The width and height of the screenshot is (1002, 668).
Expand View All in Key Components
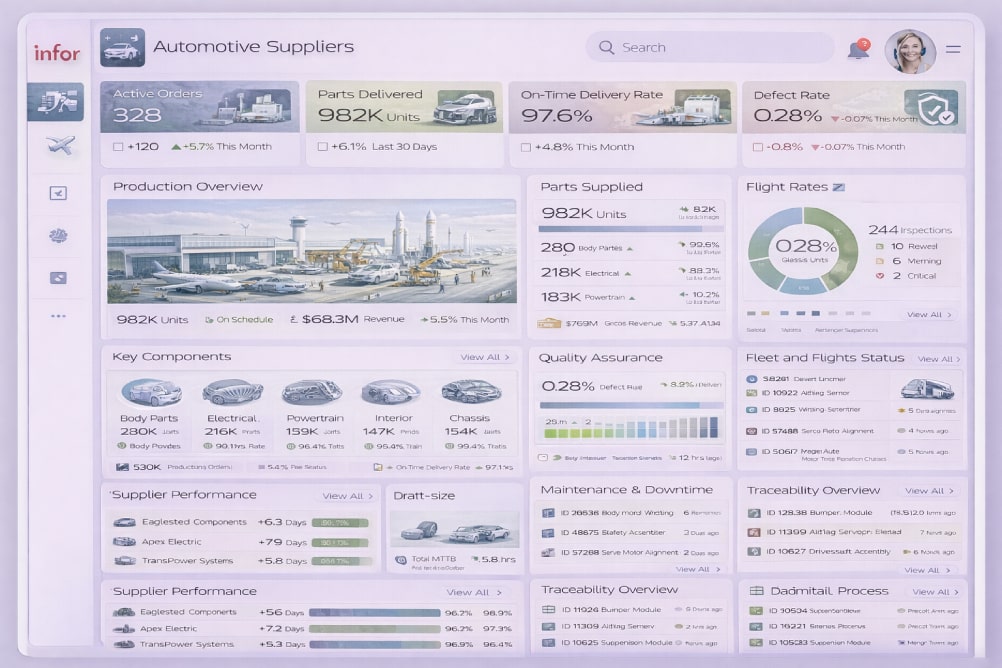tap(485, 357)
